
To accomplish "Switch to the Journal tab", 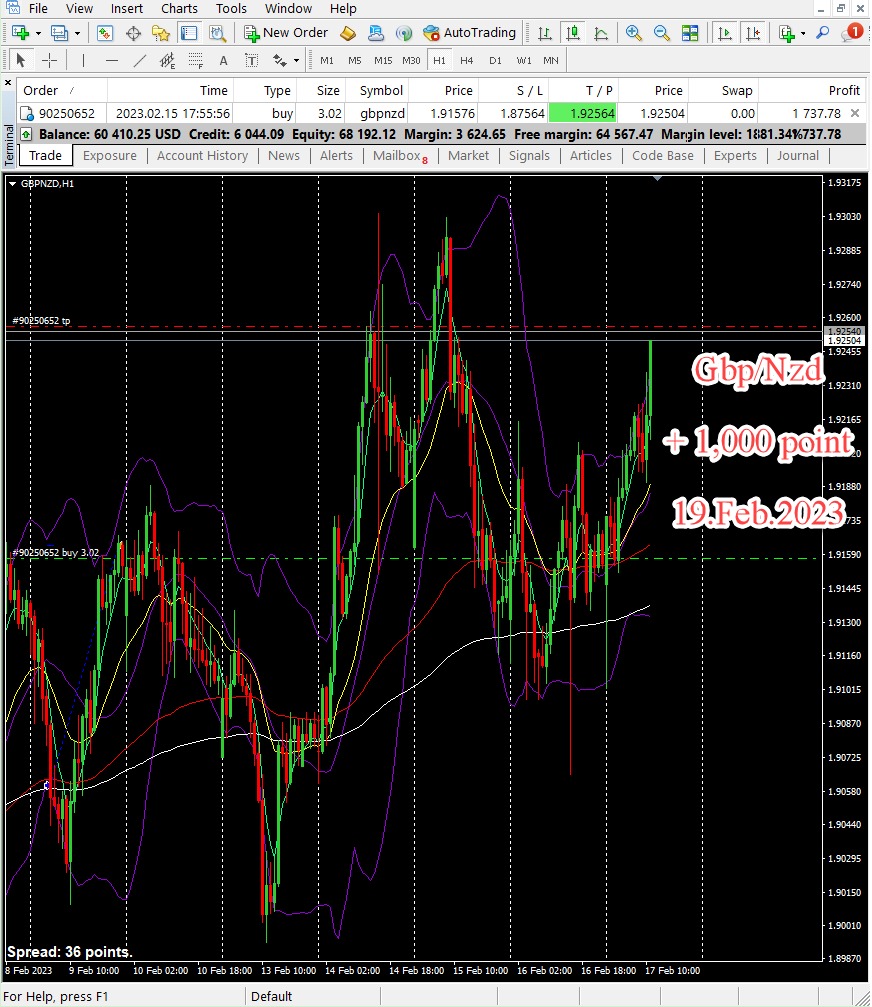I will tap(798, 155).
